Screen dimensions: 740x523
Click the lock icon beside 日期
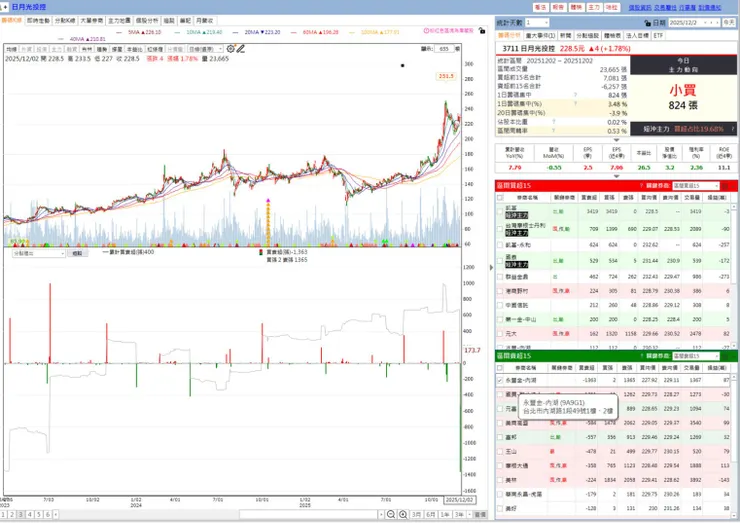pyautogui.click(x=648, y=23)
